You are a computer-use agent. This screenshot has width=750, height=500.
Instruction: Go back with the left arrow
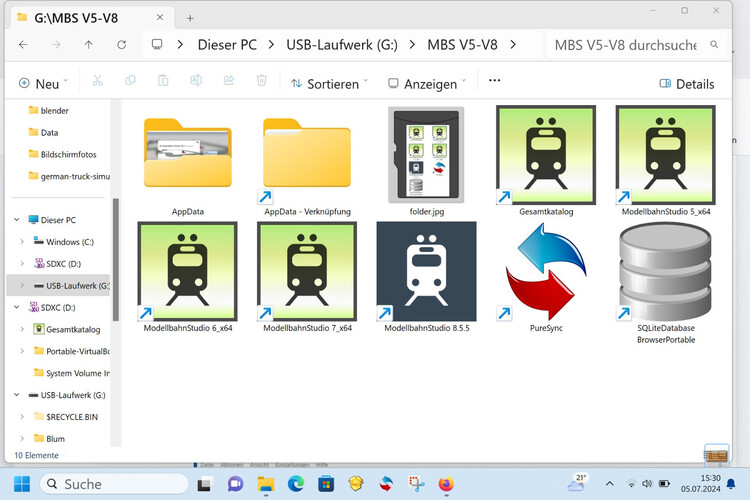tap(23, 44)
